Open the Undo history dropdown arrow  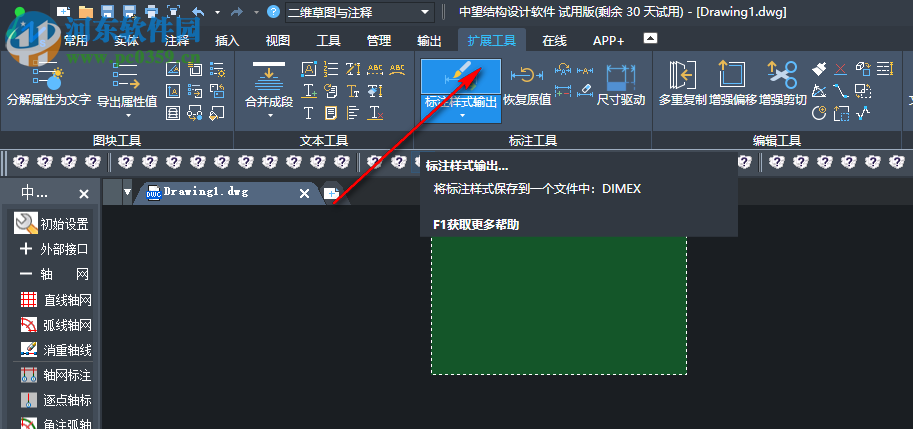pyautogui.click(x=217, y=12)
